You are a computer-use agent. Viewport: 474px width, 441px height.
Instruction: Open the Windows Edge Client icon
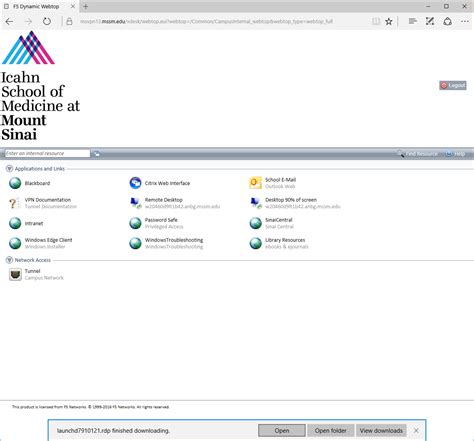tap(15, 243)
